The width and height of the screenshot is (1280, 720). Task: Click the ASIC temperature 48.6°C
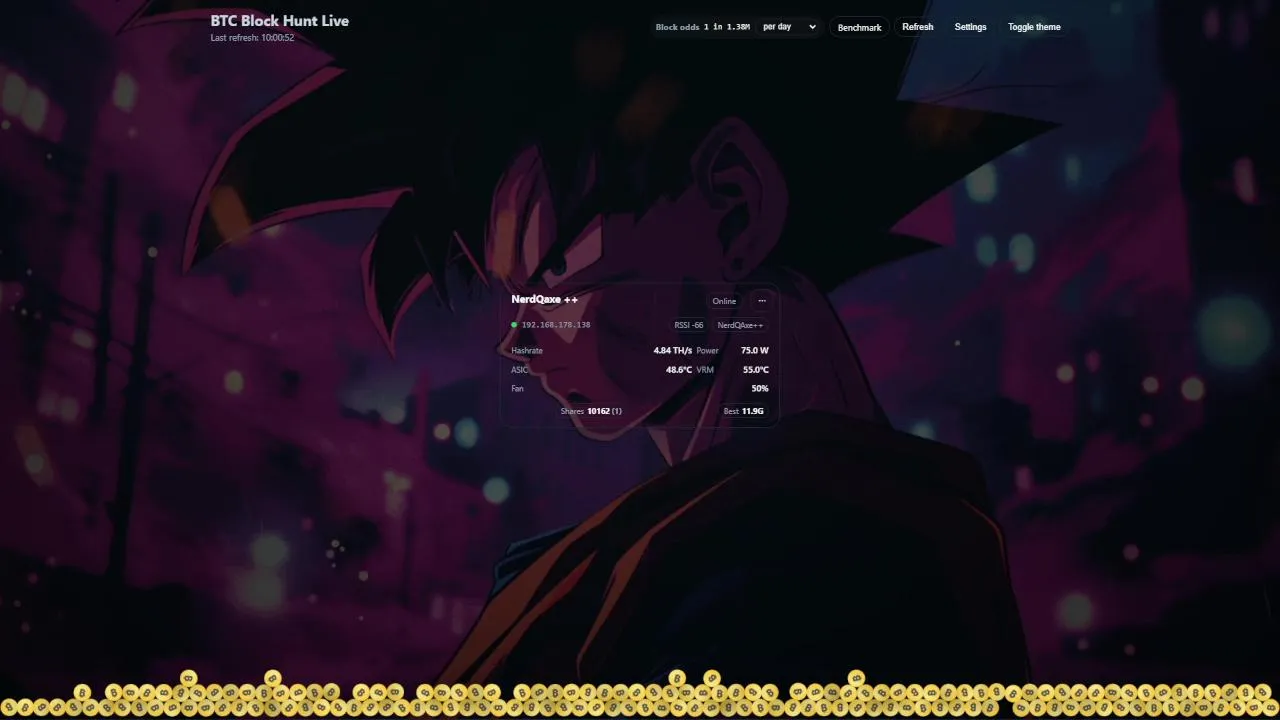679,370
